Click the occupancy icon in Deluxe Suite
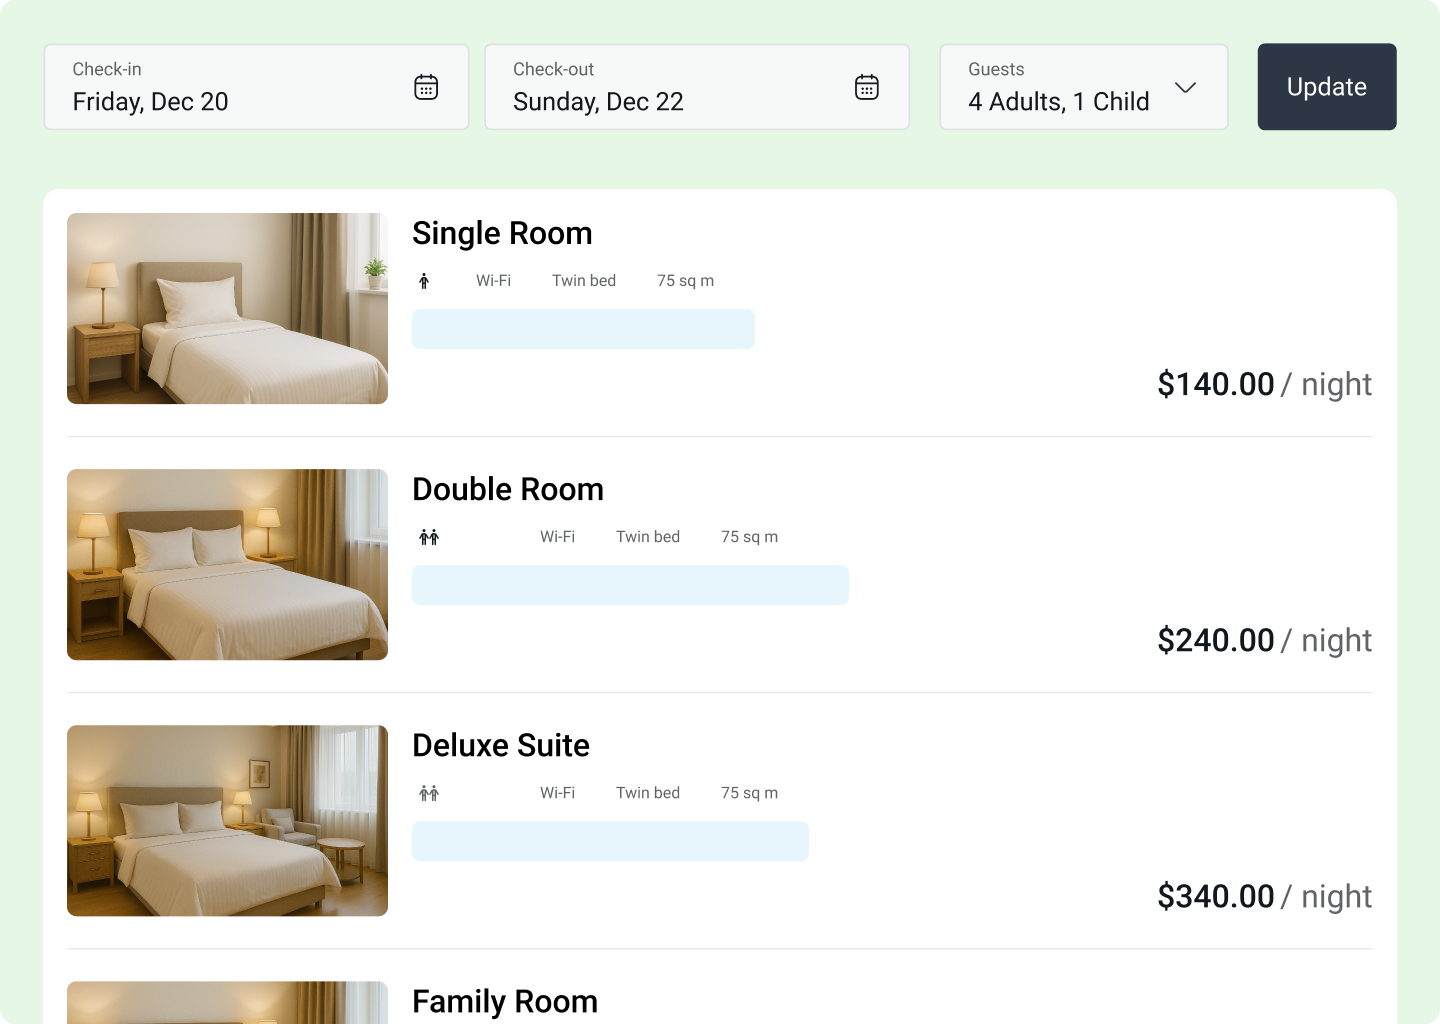Image resolution: width=1440 pixels, height=1024 pixels. click(x=429, y=793)
